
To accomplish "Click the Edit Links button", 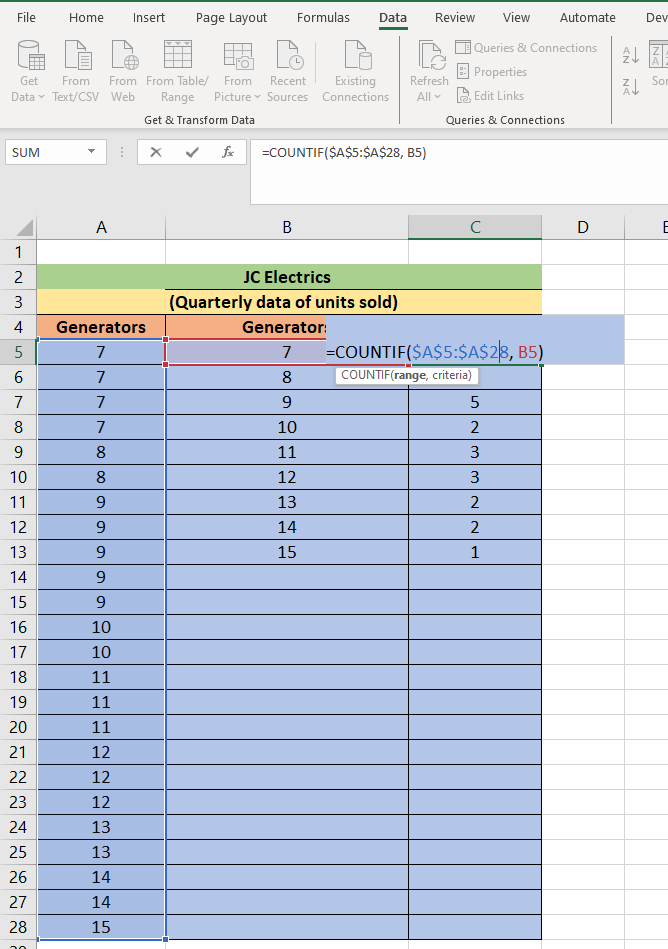I will [x=490, y=96].
